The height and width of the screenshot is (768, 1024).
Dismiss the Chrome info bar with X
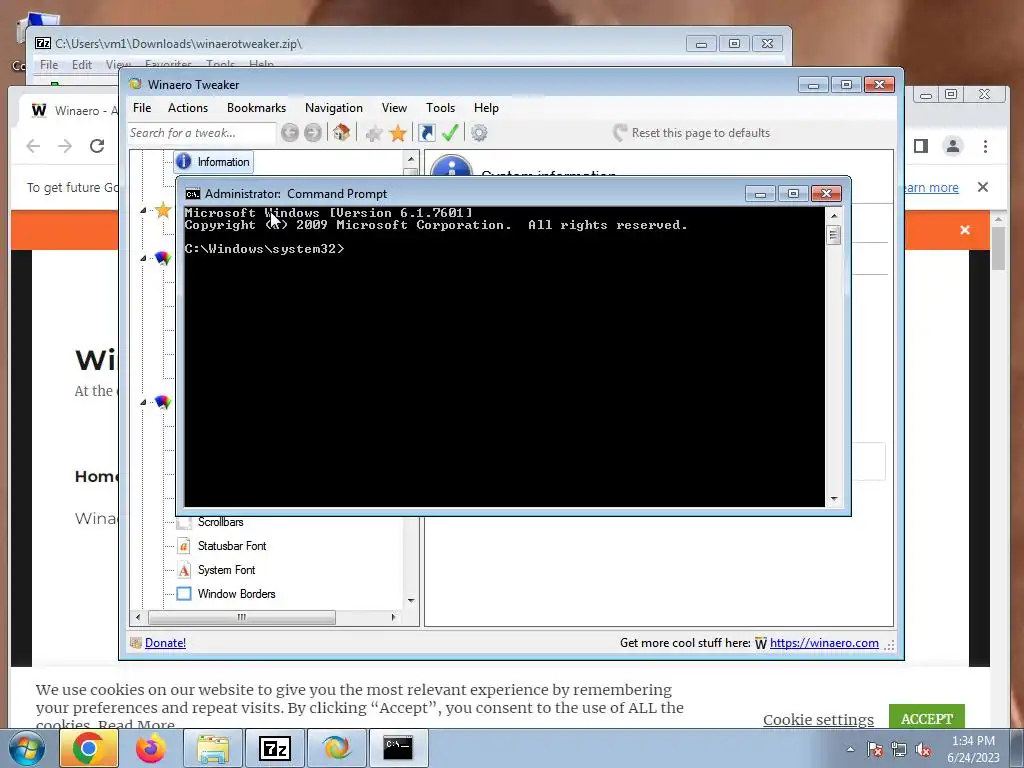[983, 187]
